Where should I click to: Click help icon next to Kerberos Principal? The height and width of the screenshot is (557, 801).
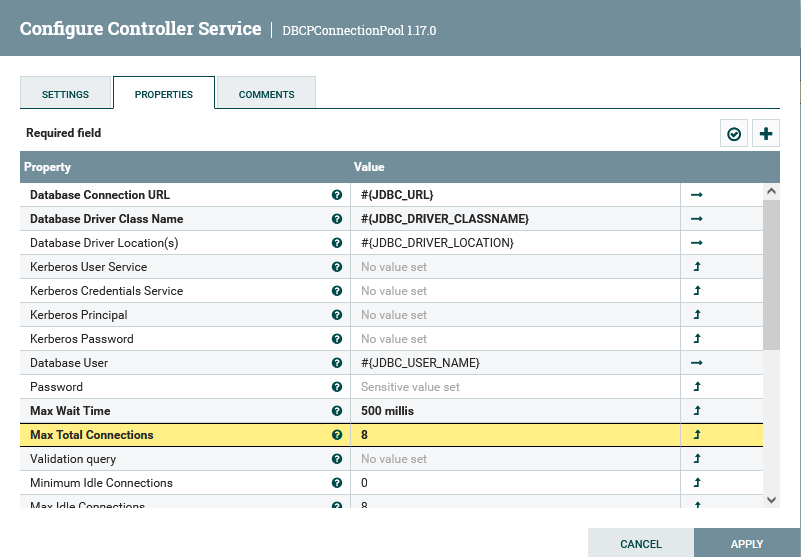pyautogui.click(x=337, y=315)
